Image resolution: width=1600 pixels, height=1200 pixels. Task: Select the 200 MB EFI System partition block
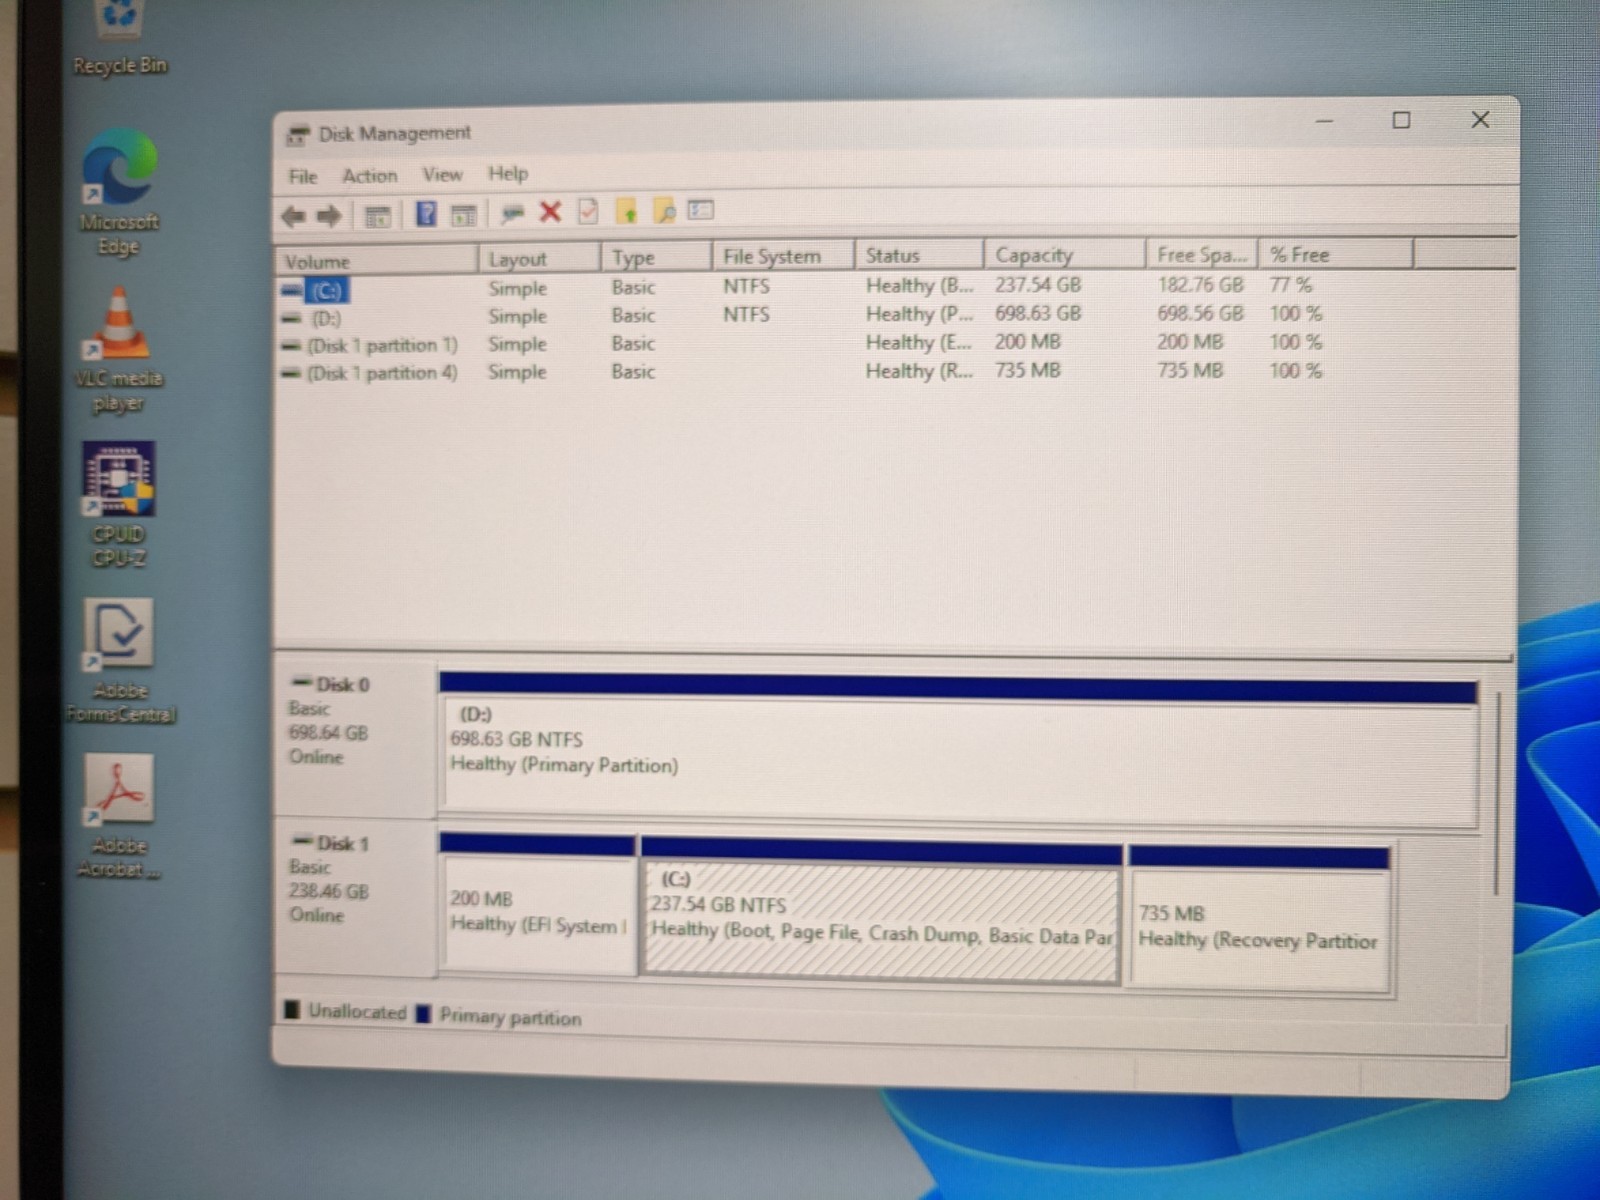[x=537, y=905]
